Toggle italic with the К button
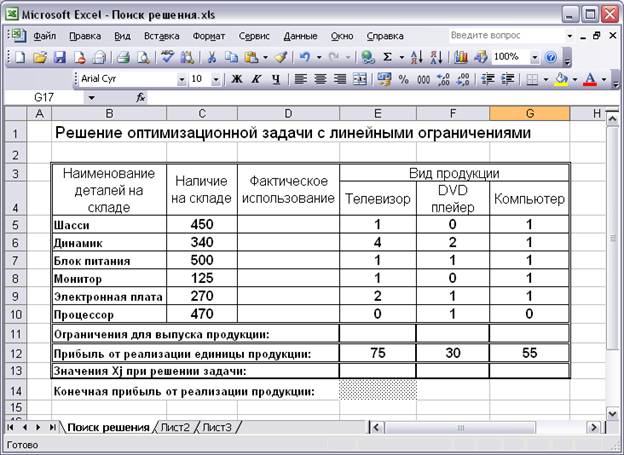Viewport: 624px width, 455px height. 256,79
